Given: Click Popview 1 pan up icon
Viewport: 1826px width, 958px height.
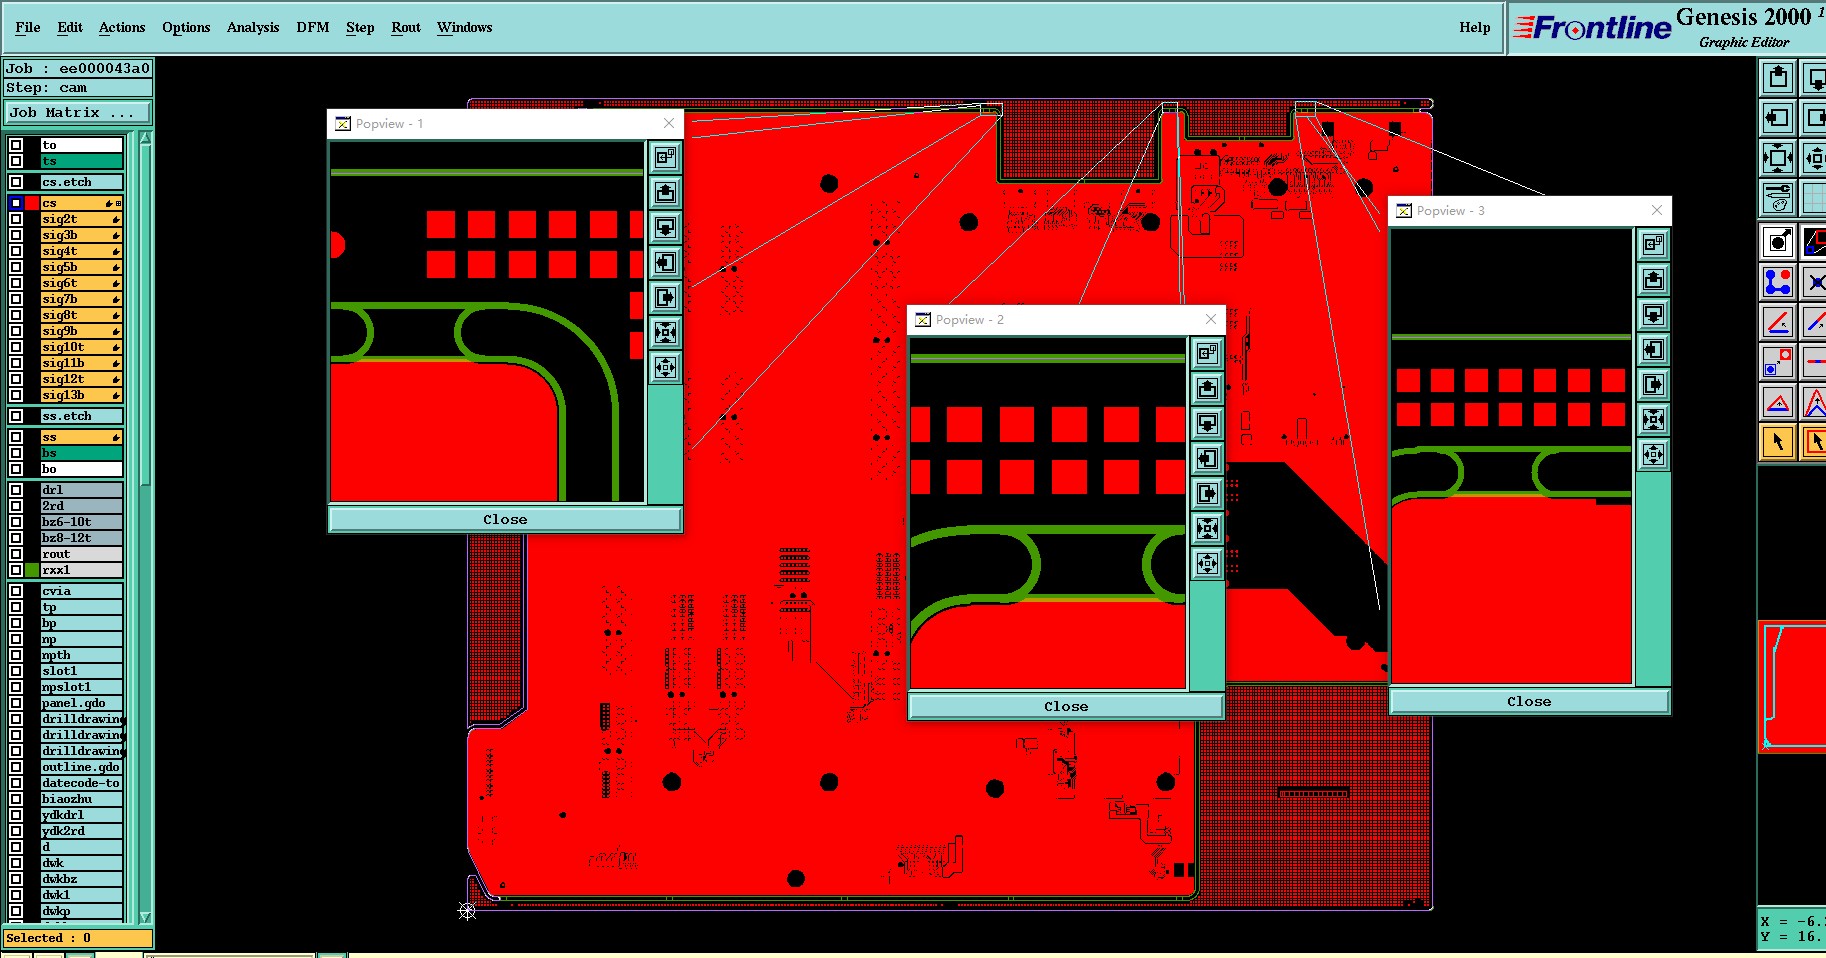Looking at the screenshot, I should click(665, 193).
